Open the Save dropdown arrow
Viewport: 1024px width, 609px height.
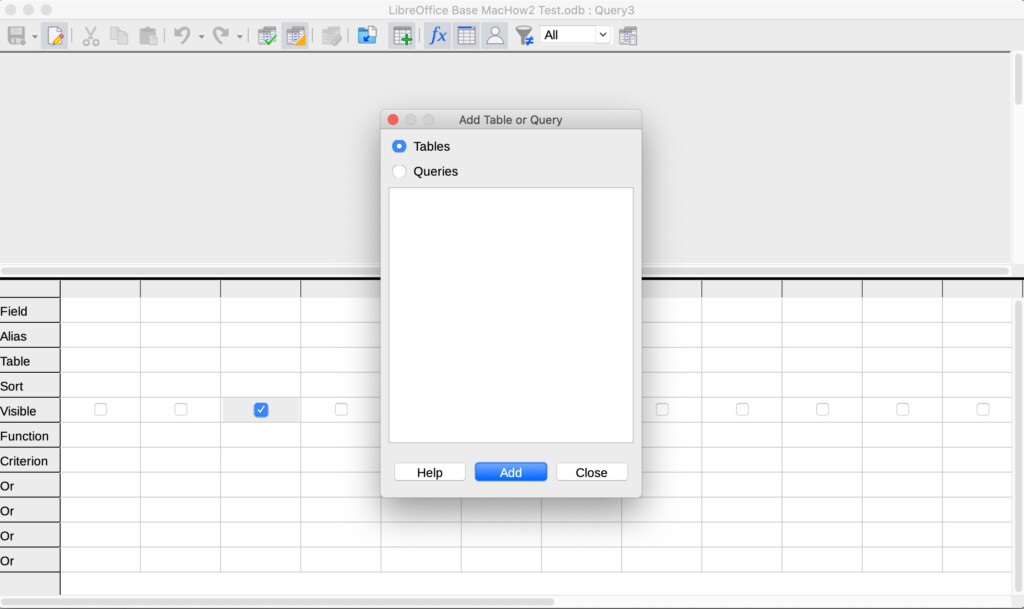(35, 37)
